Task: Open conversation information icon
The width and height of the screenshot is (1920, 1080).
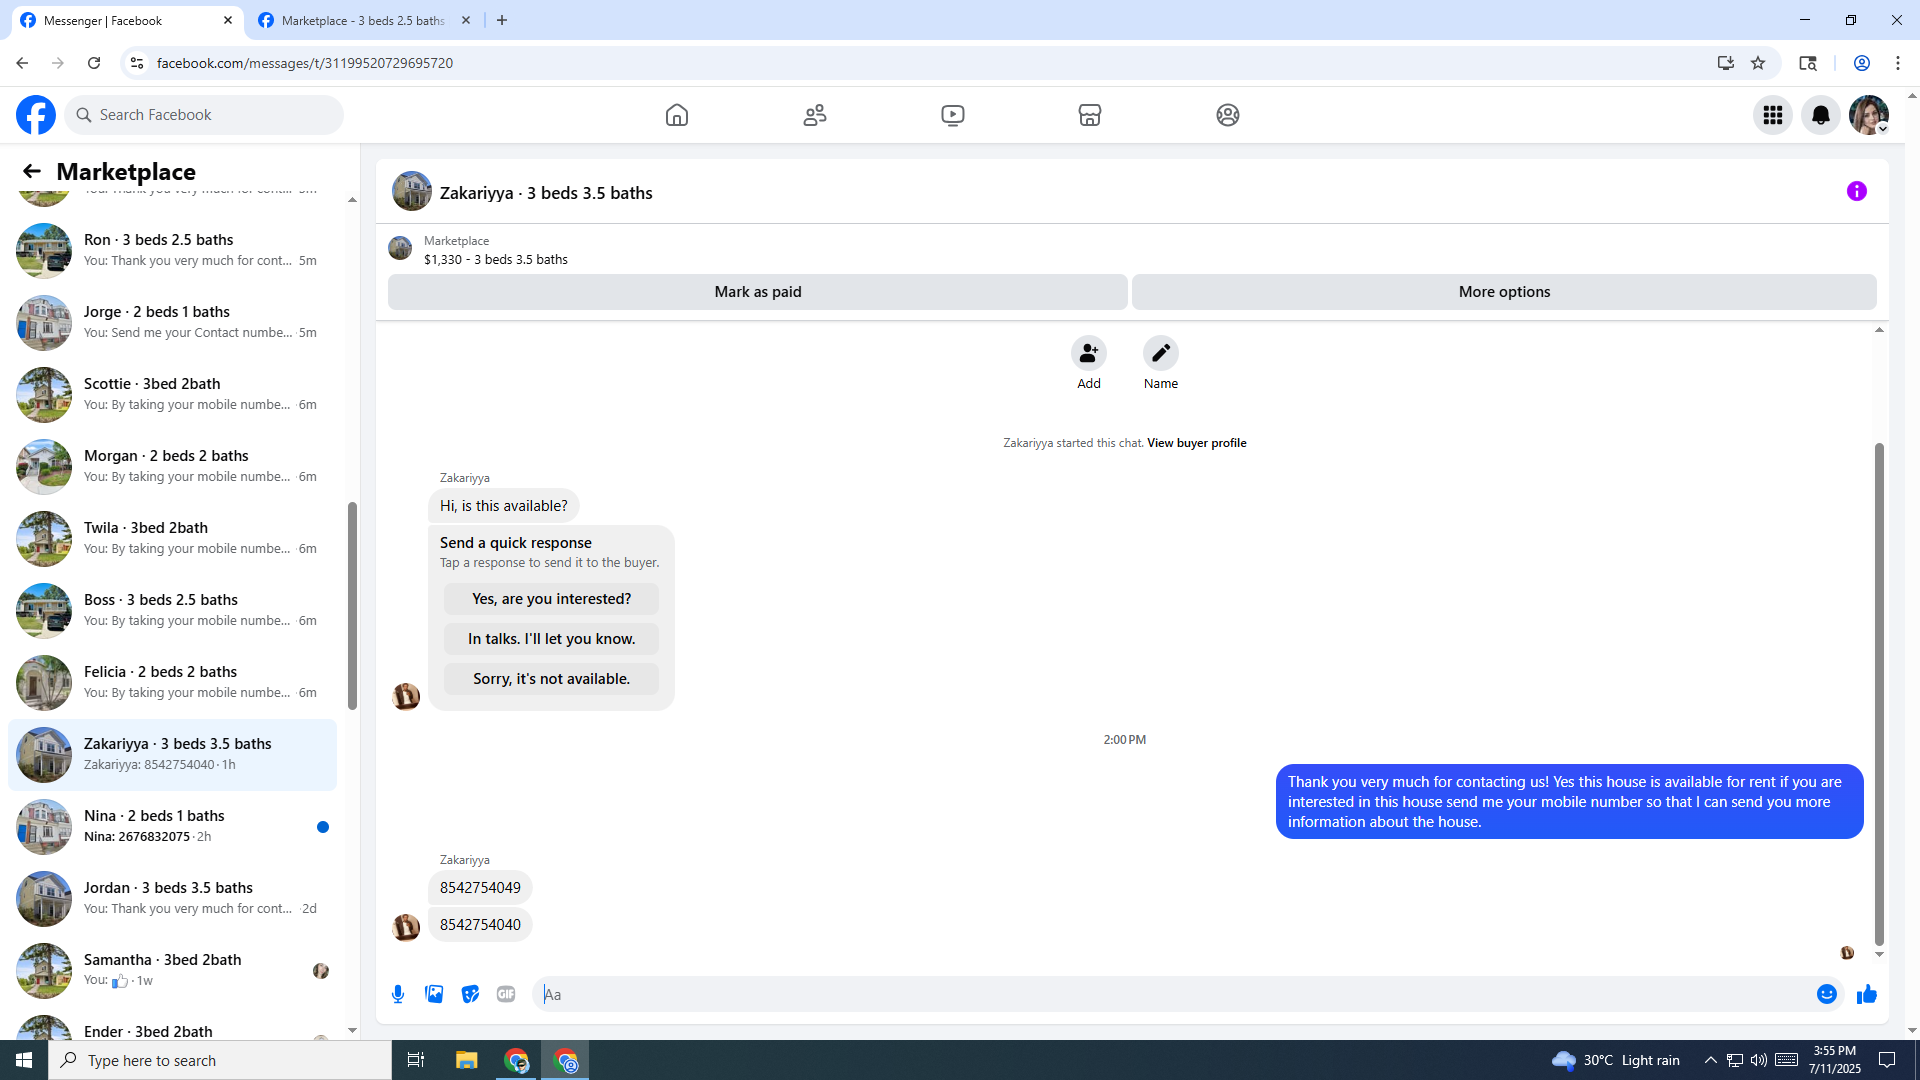Action: pos(1857,191)
